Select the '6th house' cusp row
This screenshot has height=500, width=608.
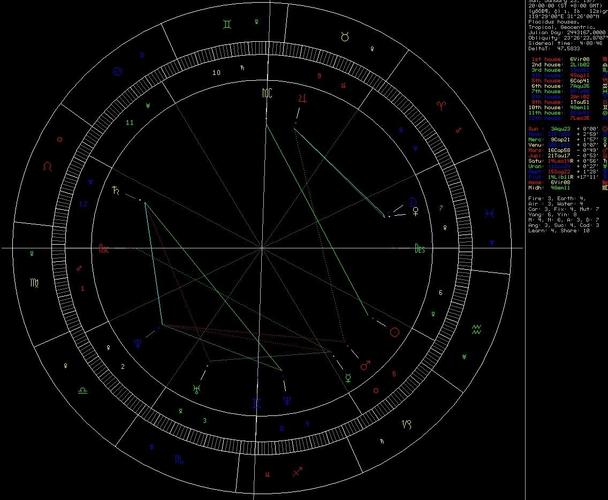pos(561,86)
